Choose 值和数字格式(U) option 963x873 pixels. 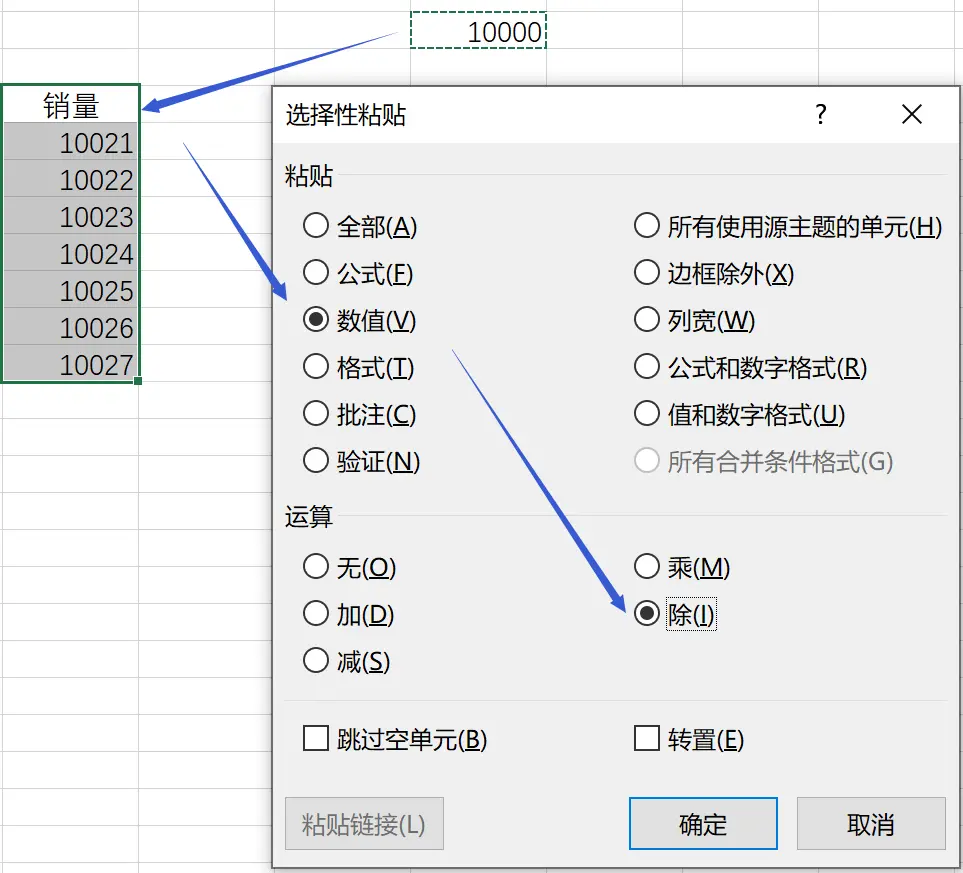coord(647,414)
